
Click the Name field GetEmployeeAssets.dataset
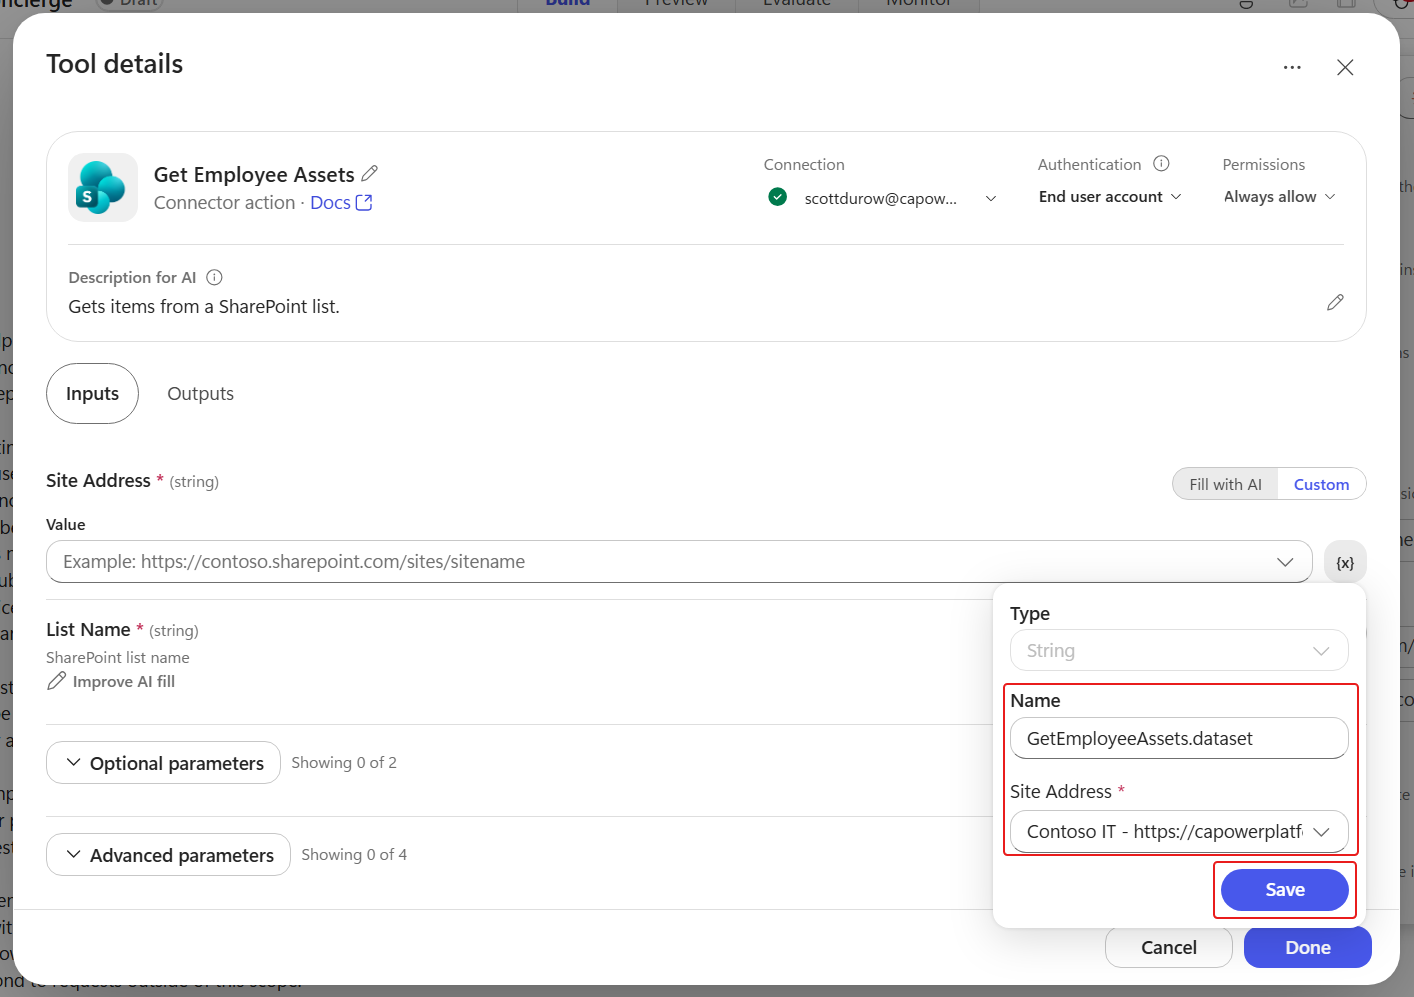[1179, 738]
